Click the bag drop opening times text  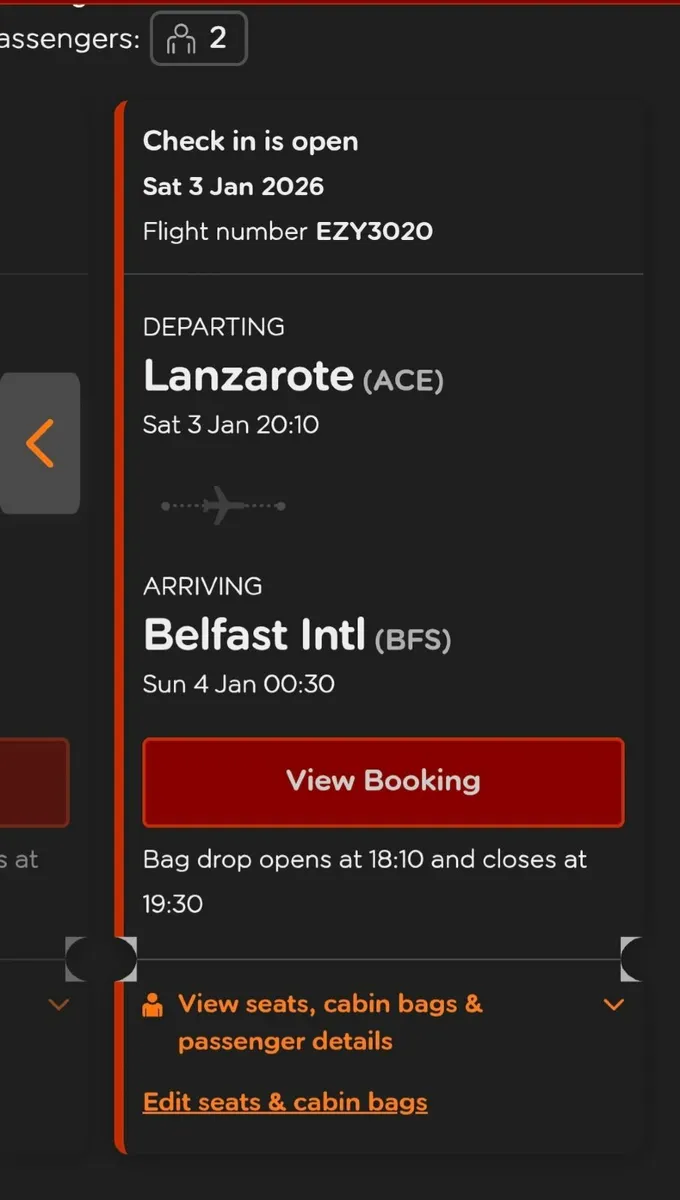(x=364, y=880)
